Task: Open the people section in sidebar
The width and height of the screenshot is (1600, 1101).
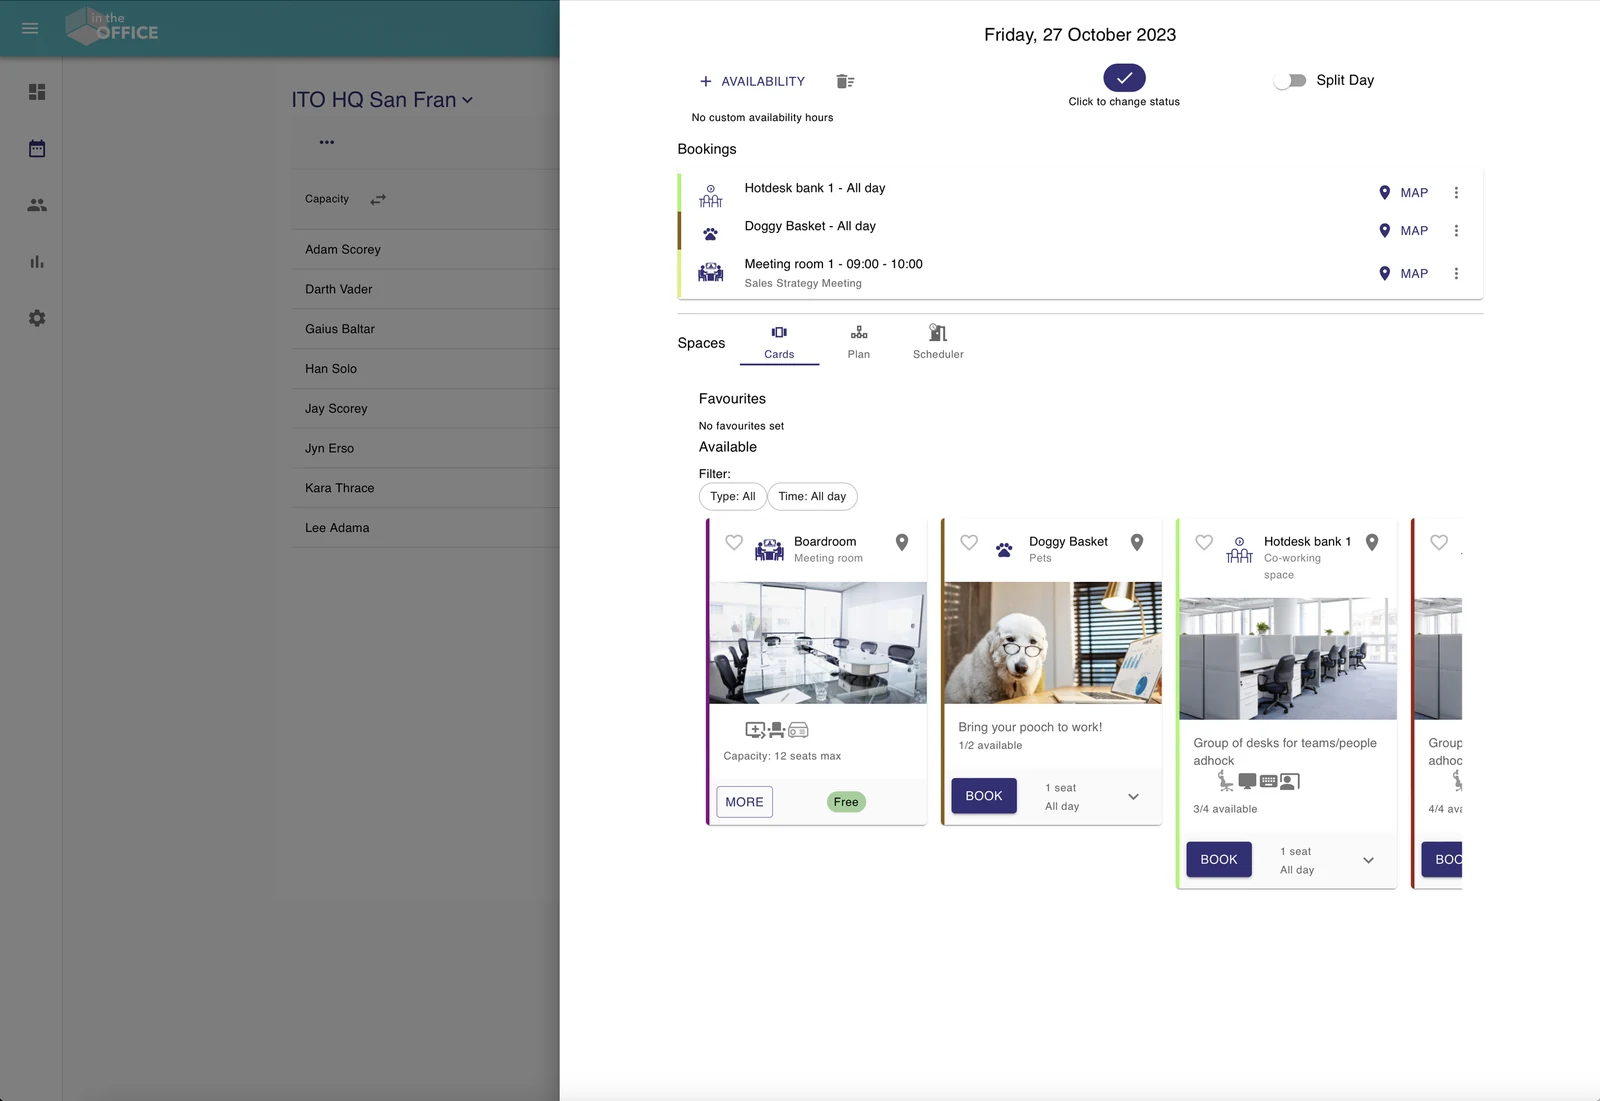Action: [37, 205]
